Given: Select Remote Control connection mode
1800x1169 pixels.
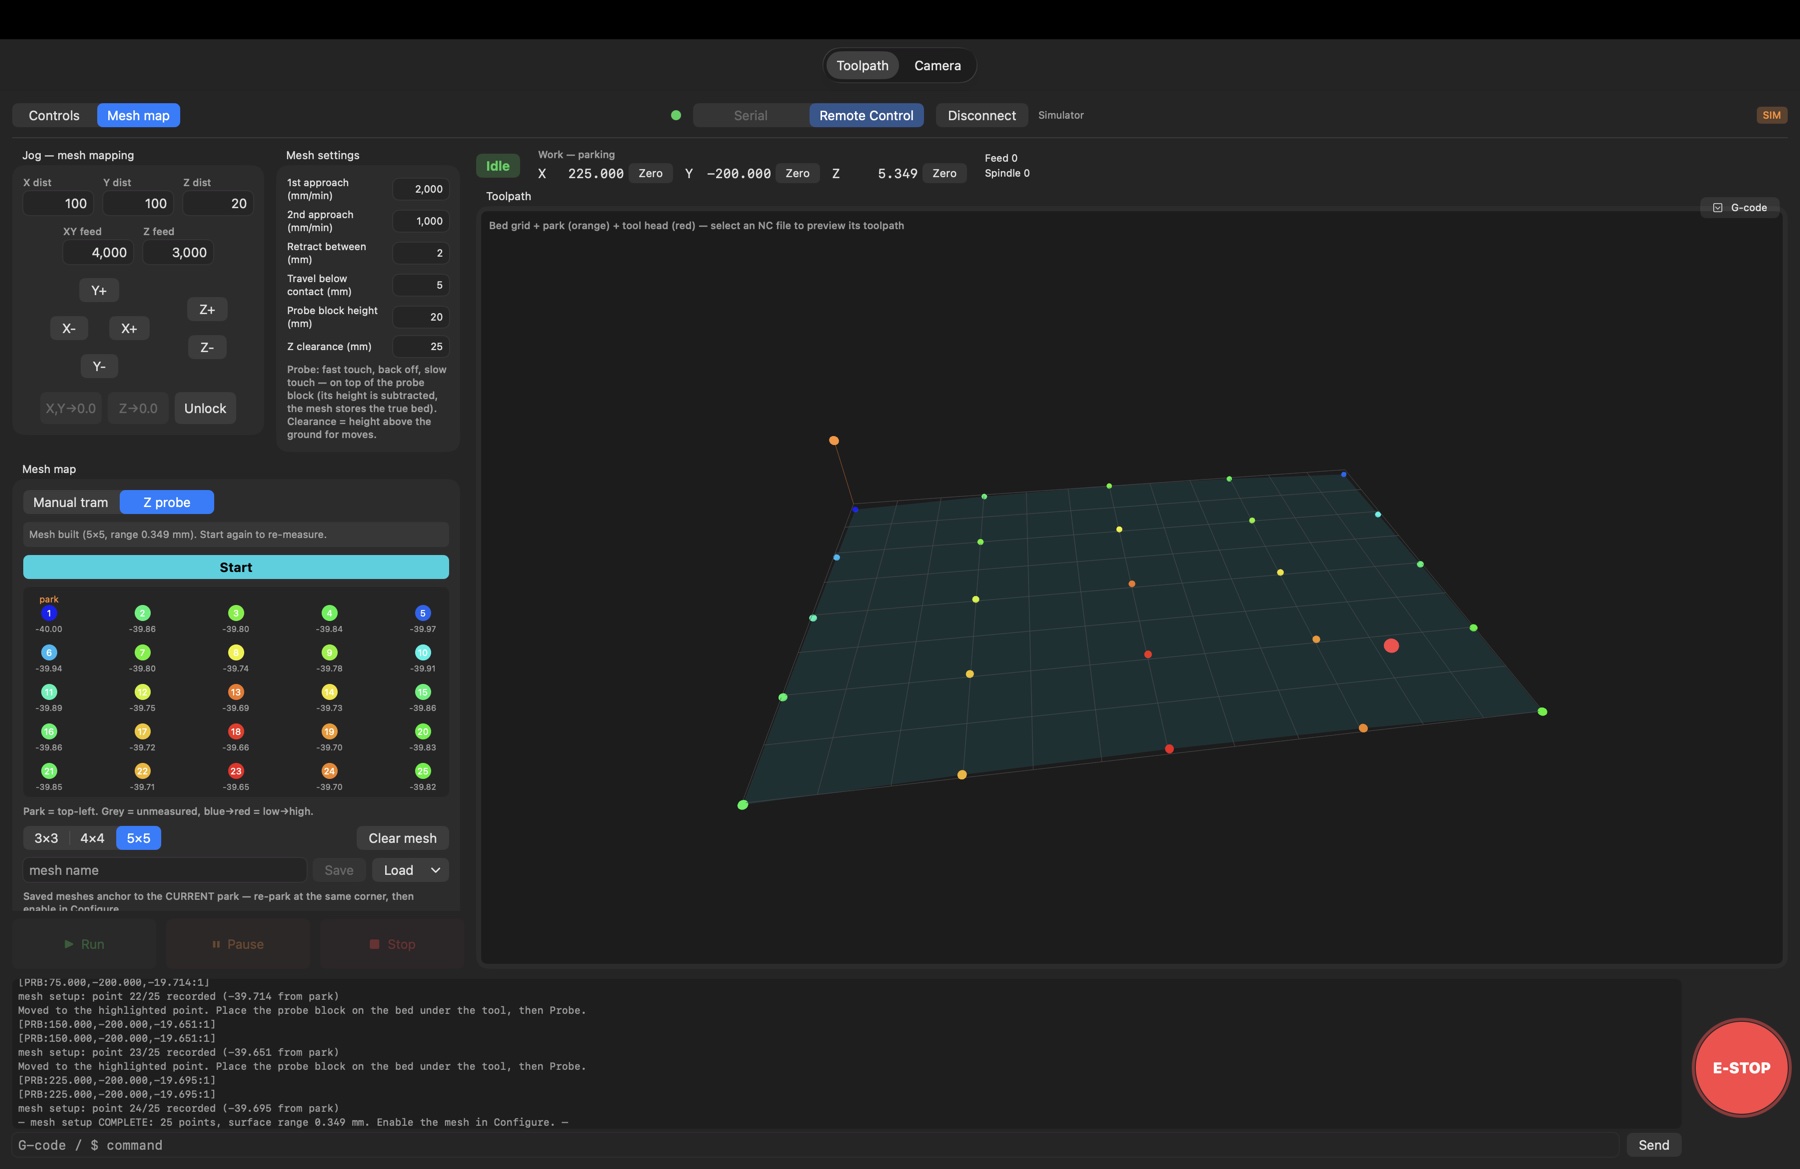Looking at the screenshot, I should [x=866, y=115].
